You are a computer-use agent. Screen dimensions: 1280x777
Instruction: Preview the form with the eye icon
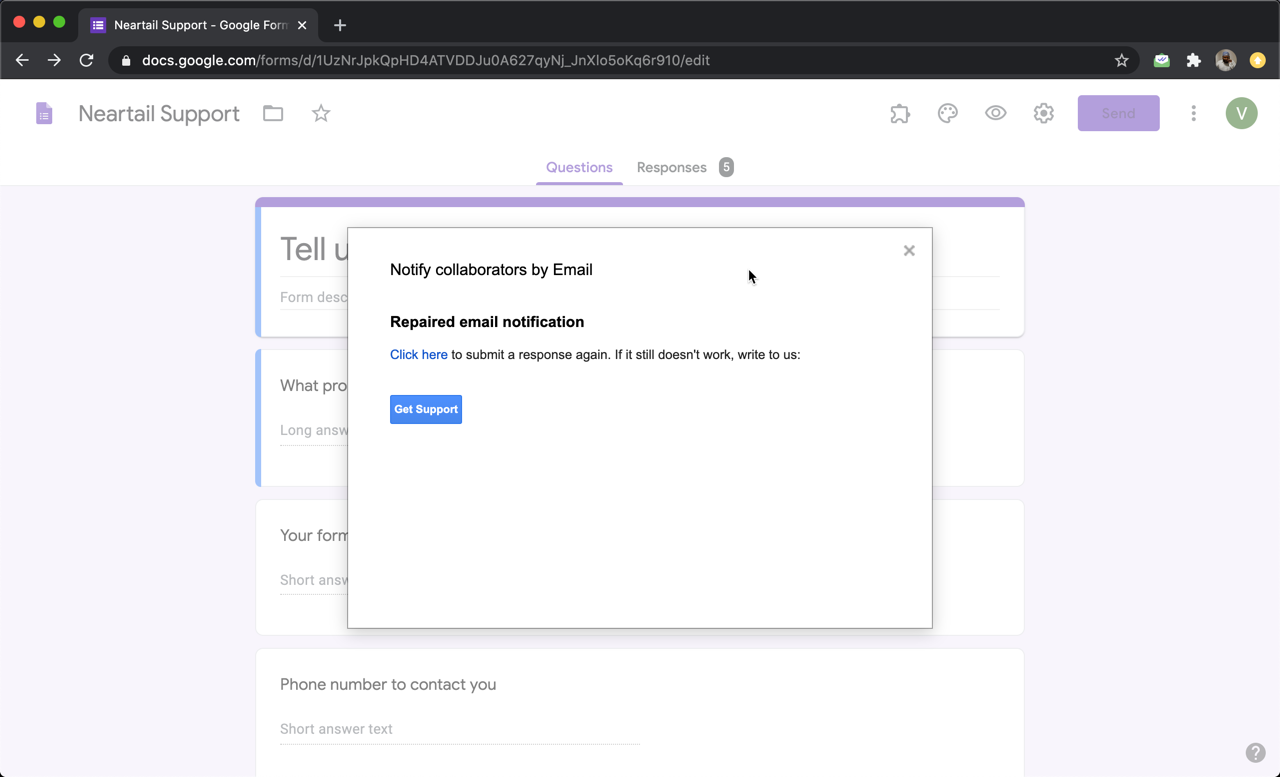pyautogui.click(x=996, y=114)
